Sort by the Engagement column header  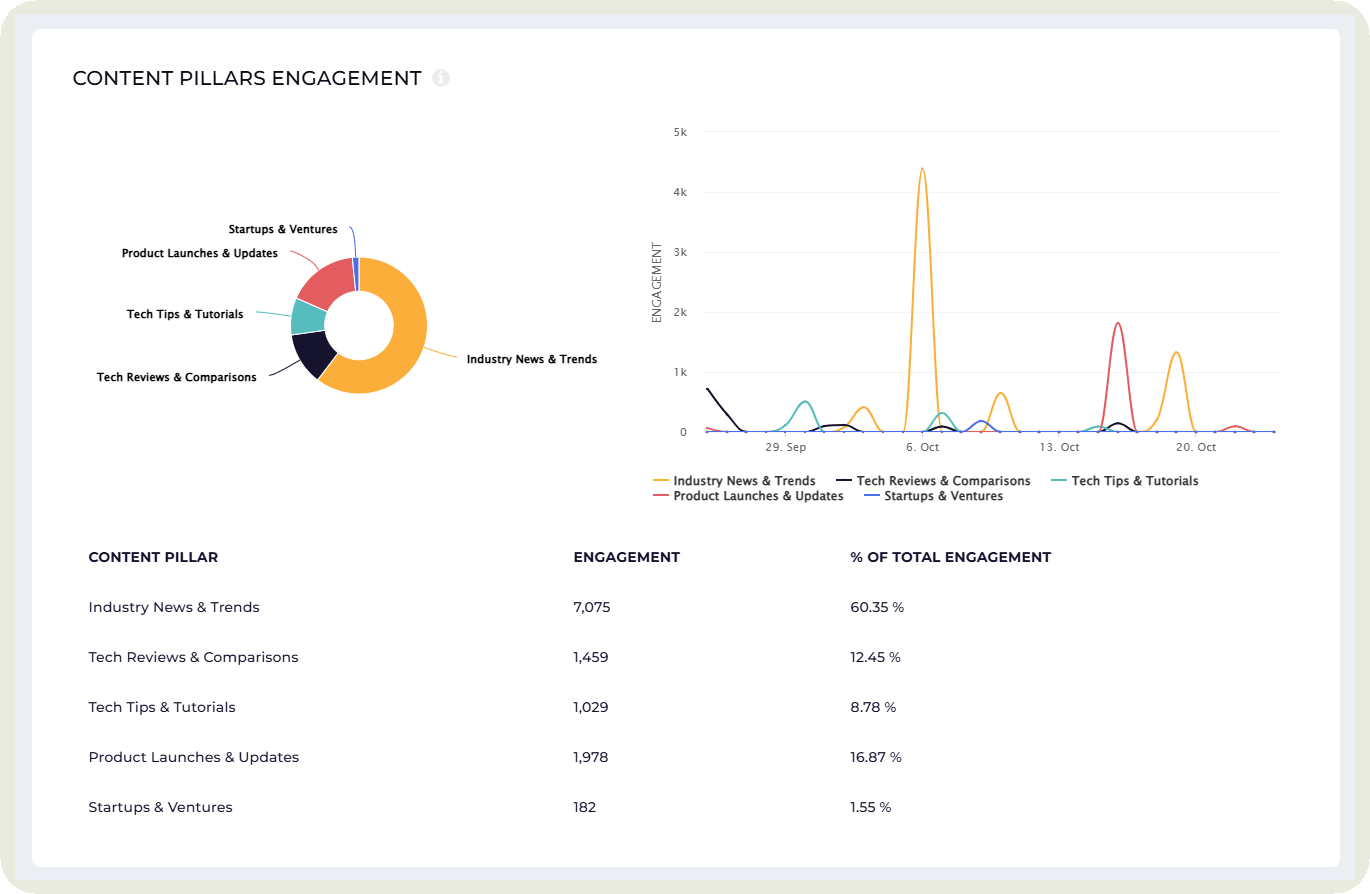pos(626,557)
